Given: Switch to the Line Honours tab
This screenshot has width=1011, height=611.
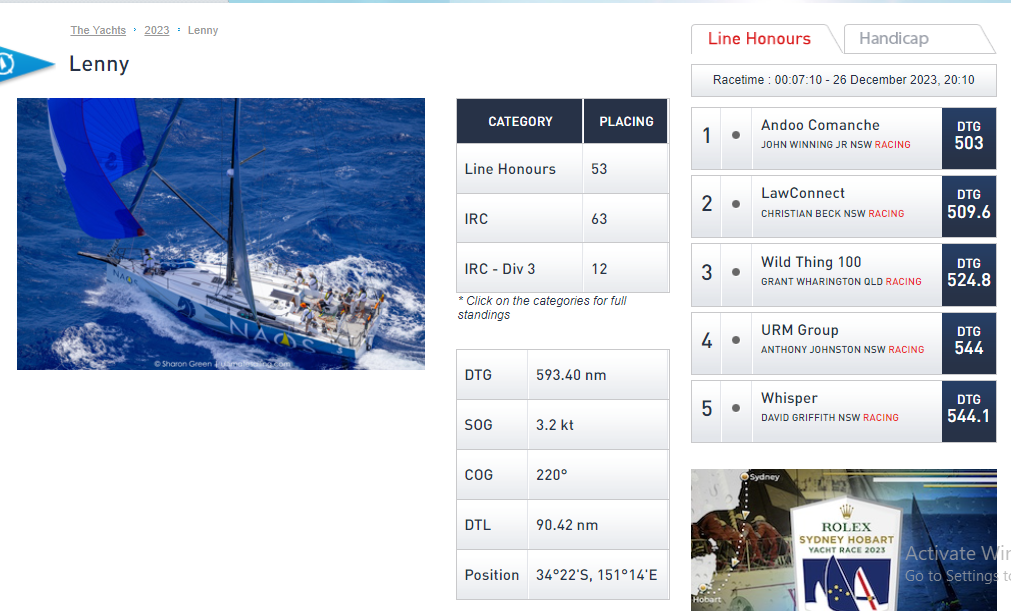Looking at the screenshot, I should [760, 39].
